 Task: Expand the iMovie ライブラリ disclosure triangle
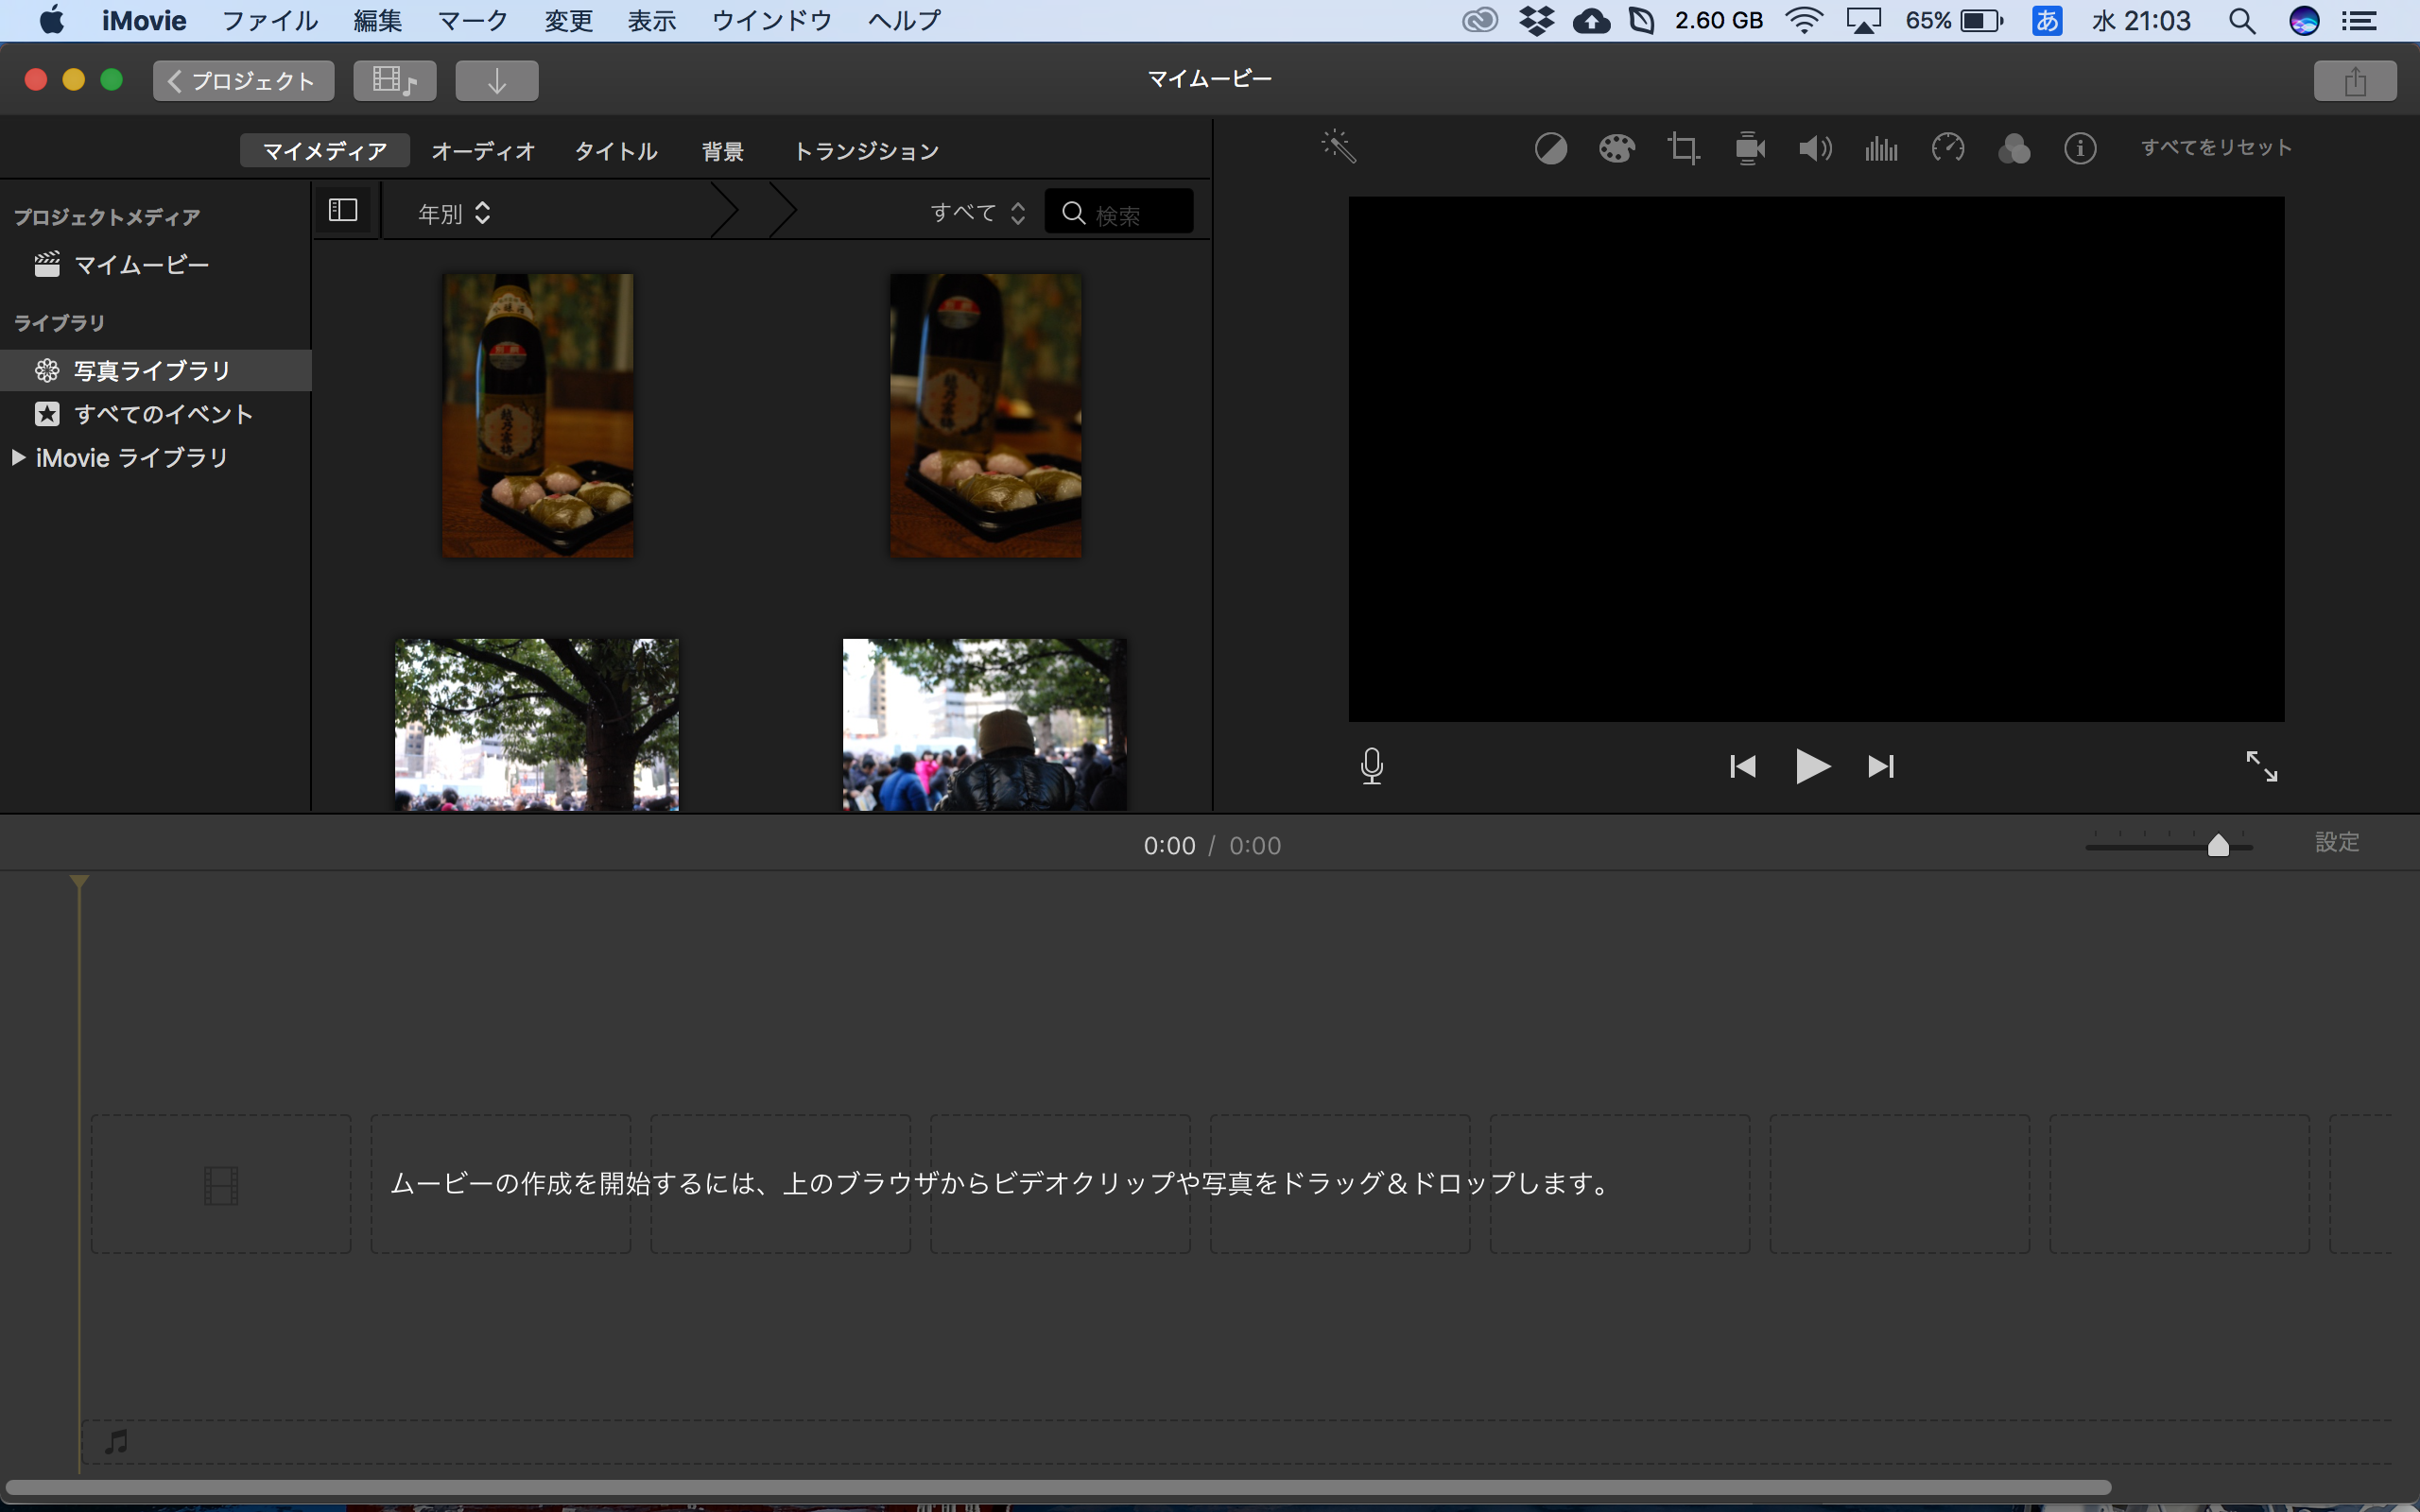click(x=18, y=458)
